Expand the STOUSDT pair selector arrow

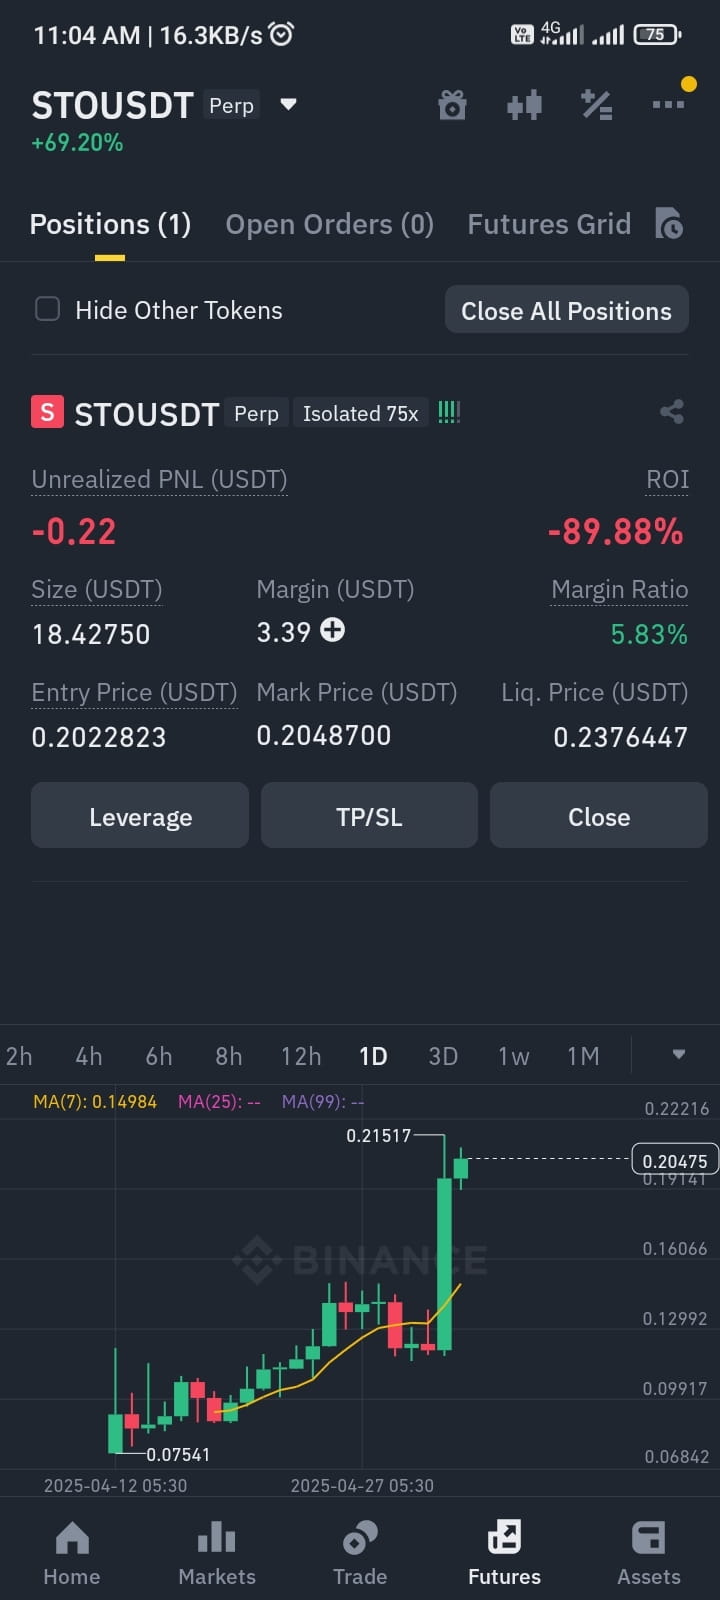[x=288, y=105]
